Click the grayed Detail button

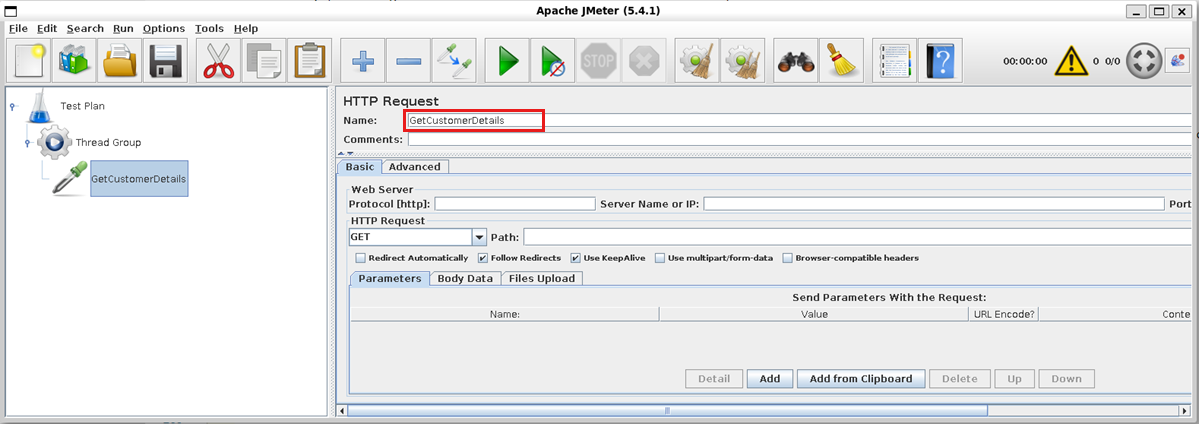tap(714, 379)
